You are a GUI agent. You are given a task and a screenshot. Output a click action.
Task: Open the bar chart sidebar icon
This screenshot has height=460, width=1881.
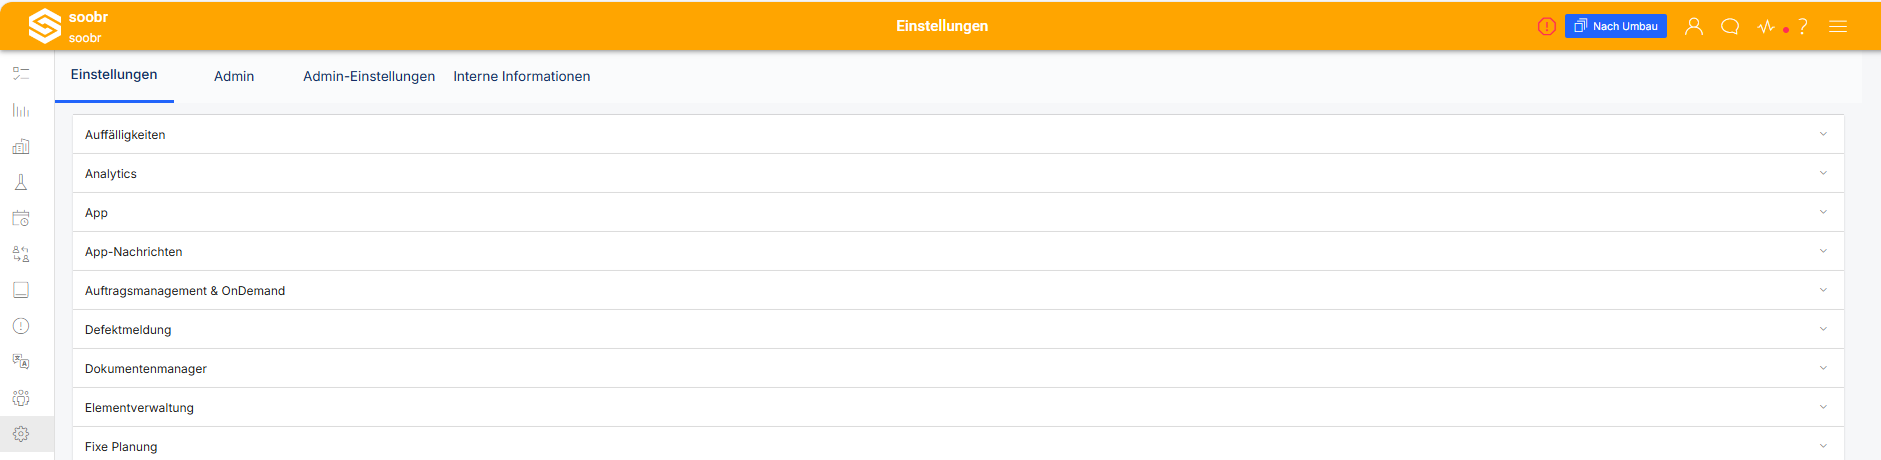point(21,110)
